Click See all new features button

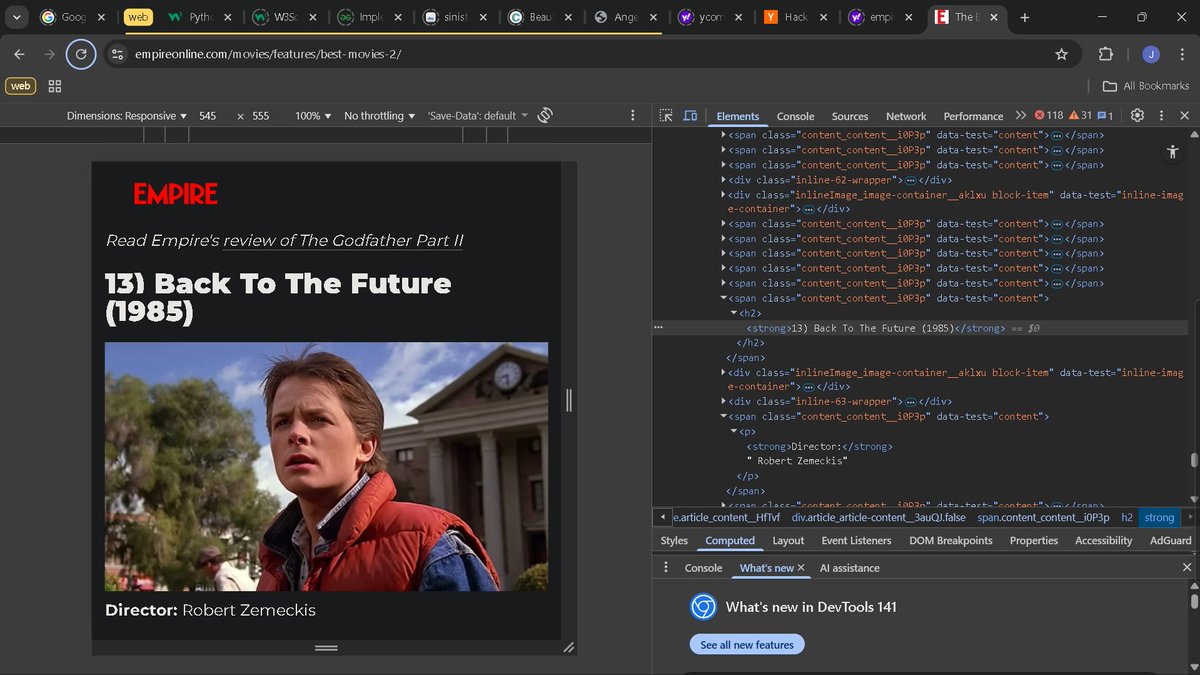[x=747, y=645]
